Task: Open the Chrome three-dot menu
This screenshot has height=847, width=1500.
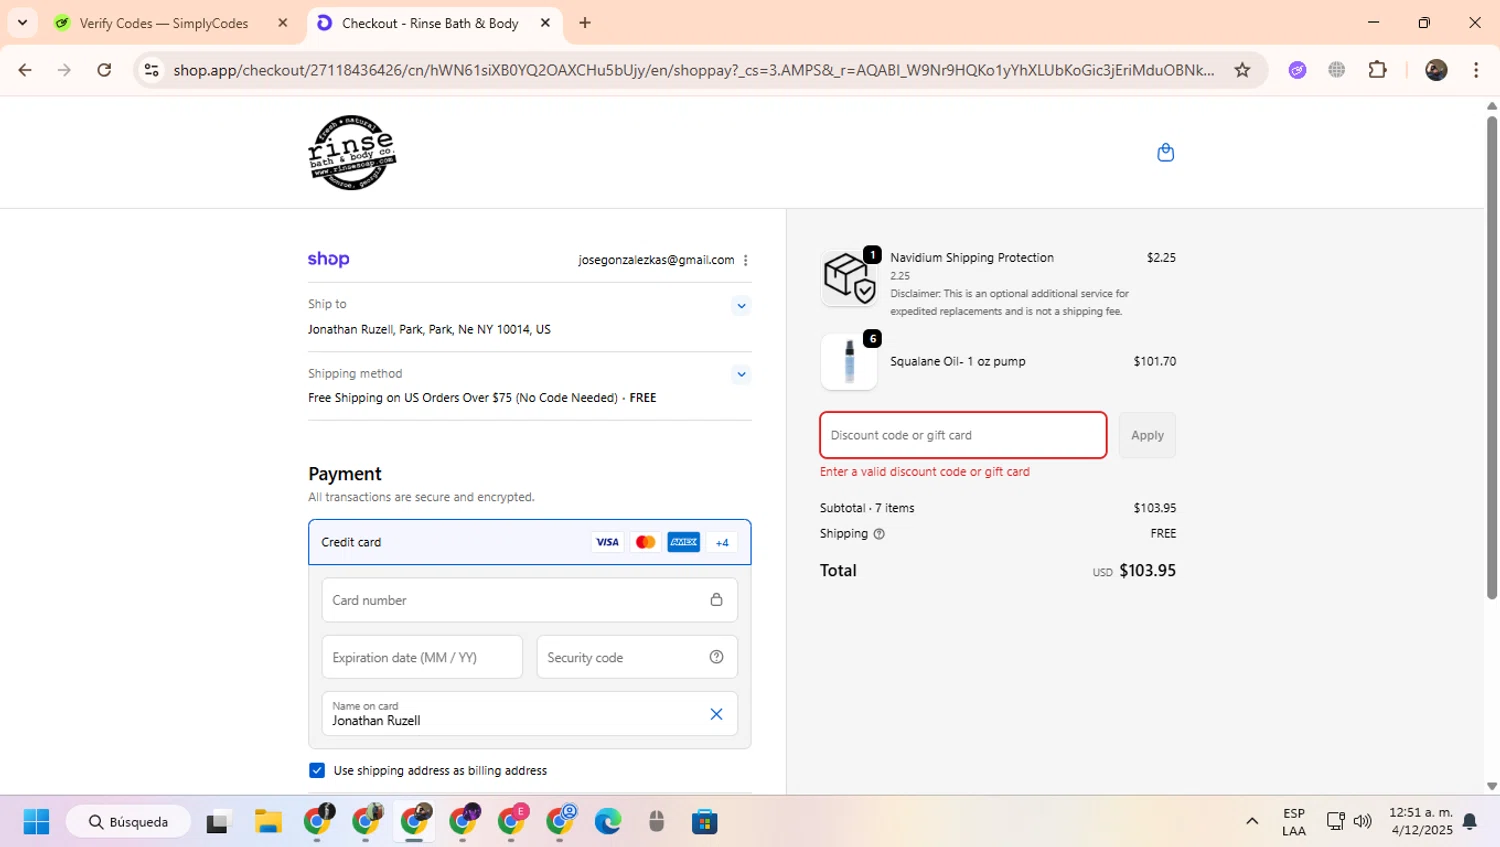Action: [1476, 70]
